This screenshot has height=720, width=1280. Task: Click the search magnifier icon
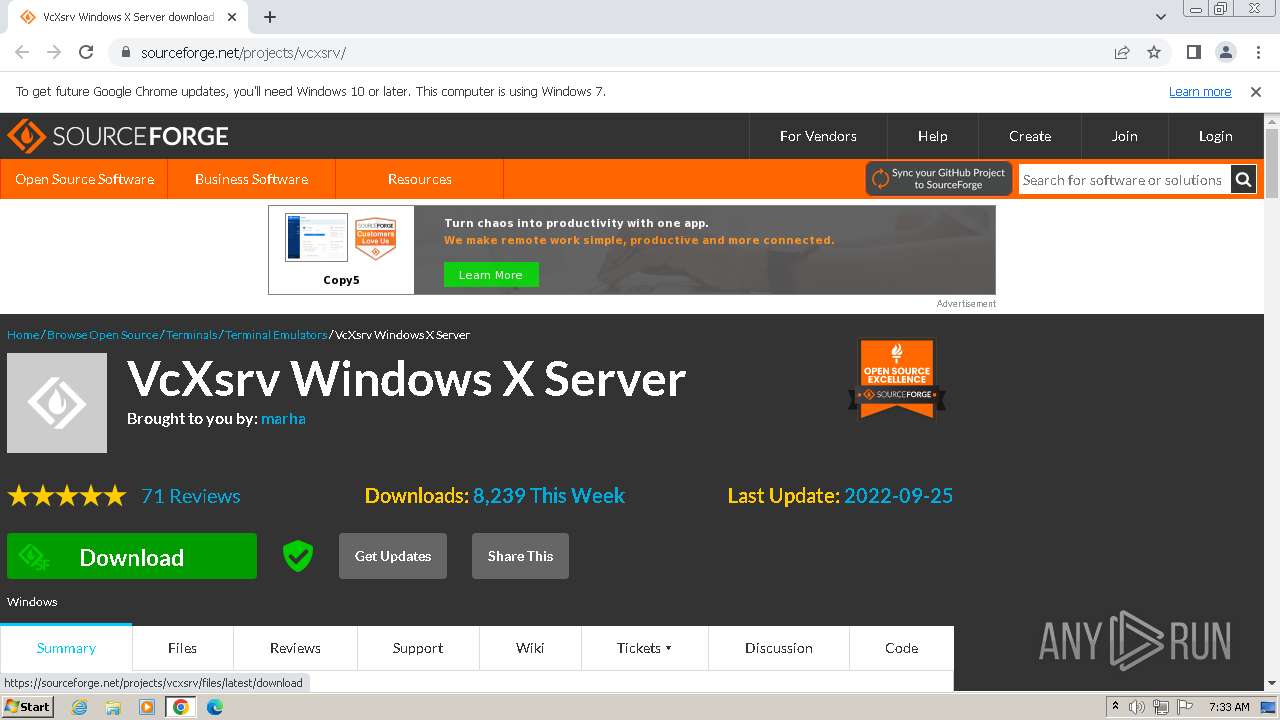tap(1243, 180)
